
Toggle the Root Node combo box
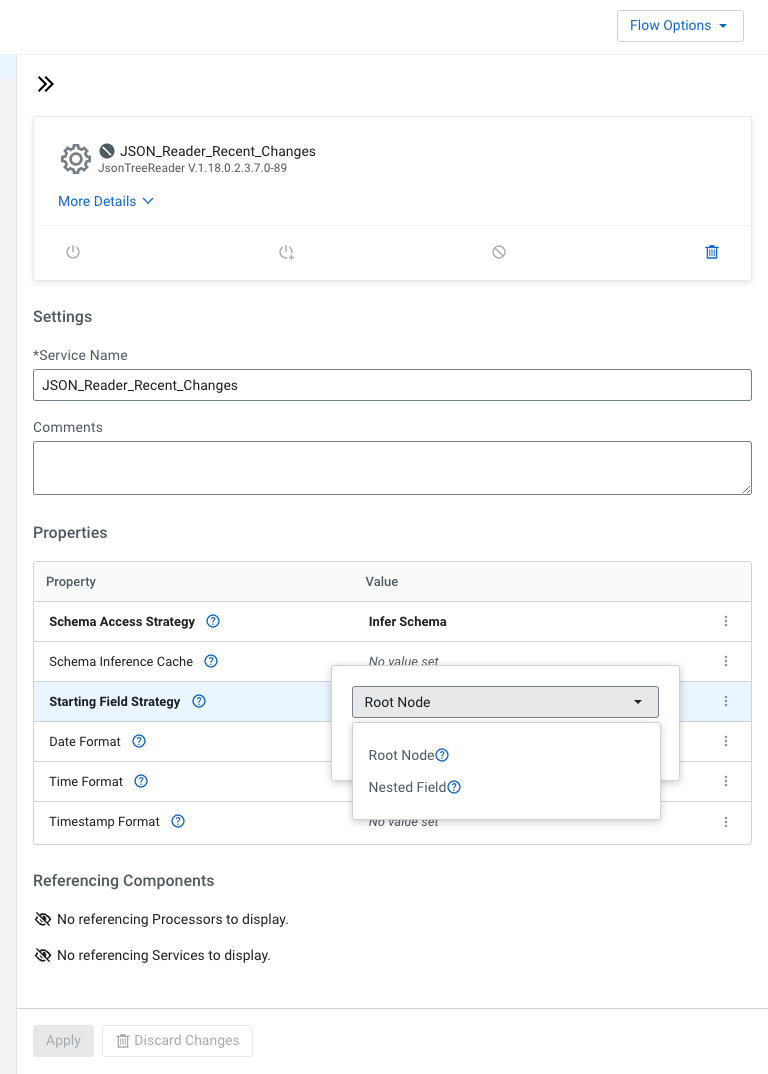pos(505,702)
